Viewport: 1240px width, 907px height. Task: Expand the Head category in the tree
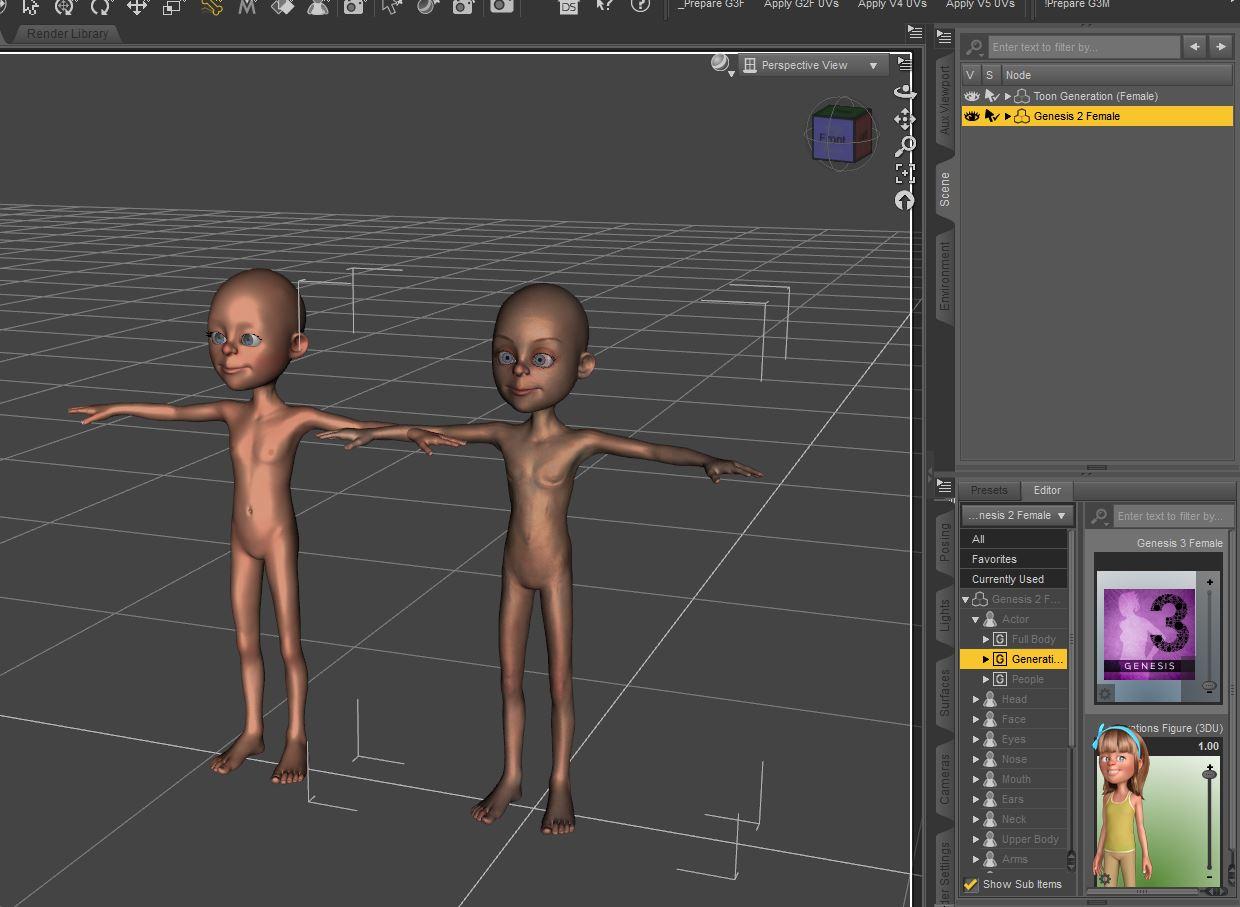click(976, 699)
